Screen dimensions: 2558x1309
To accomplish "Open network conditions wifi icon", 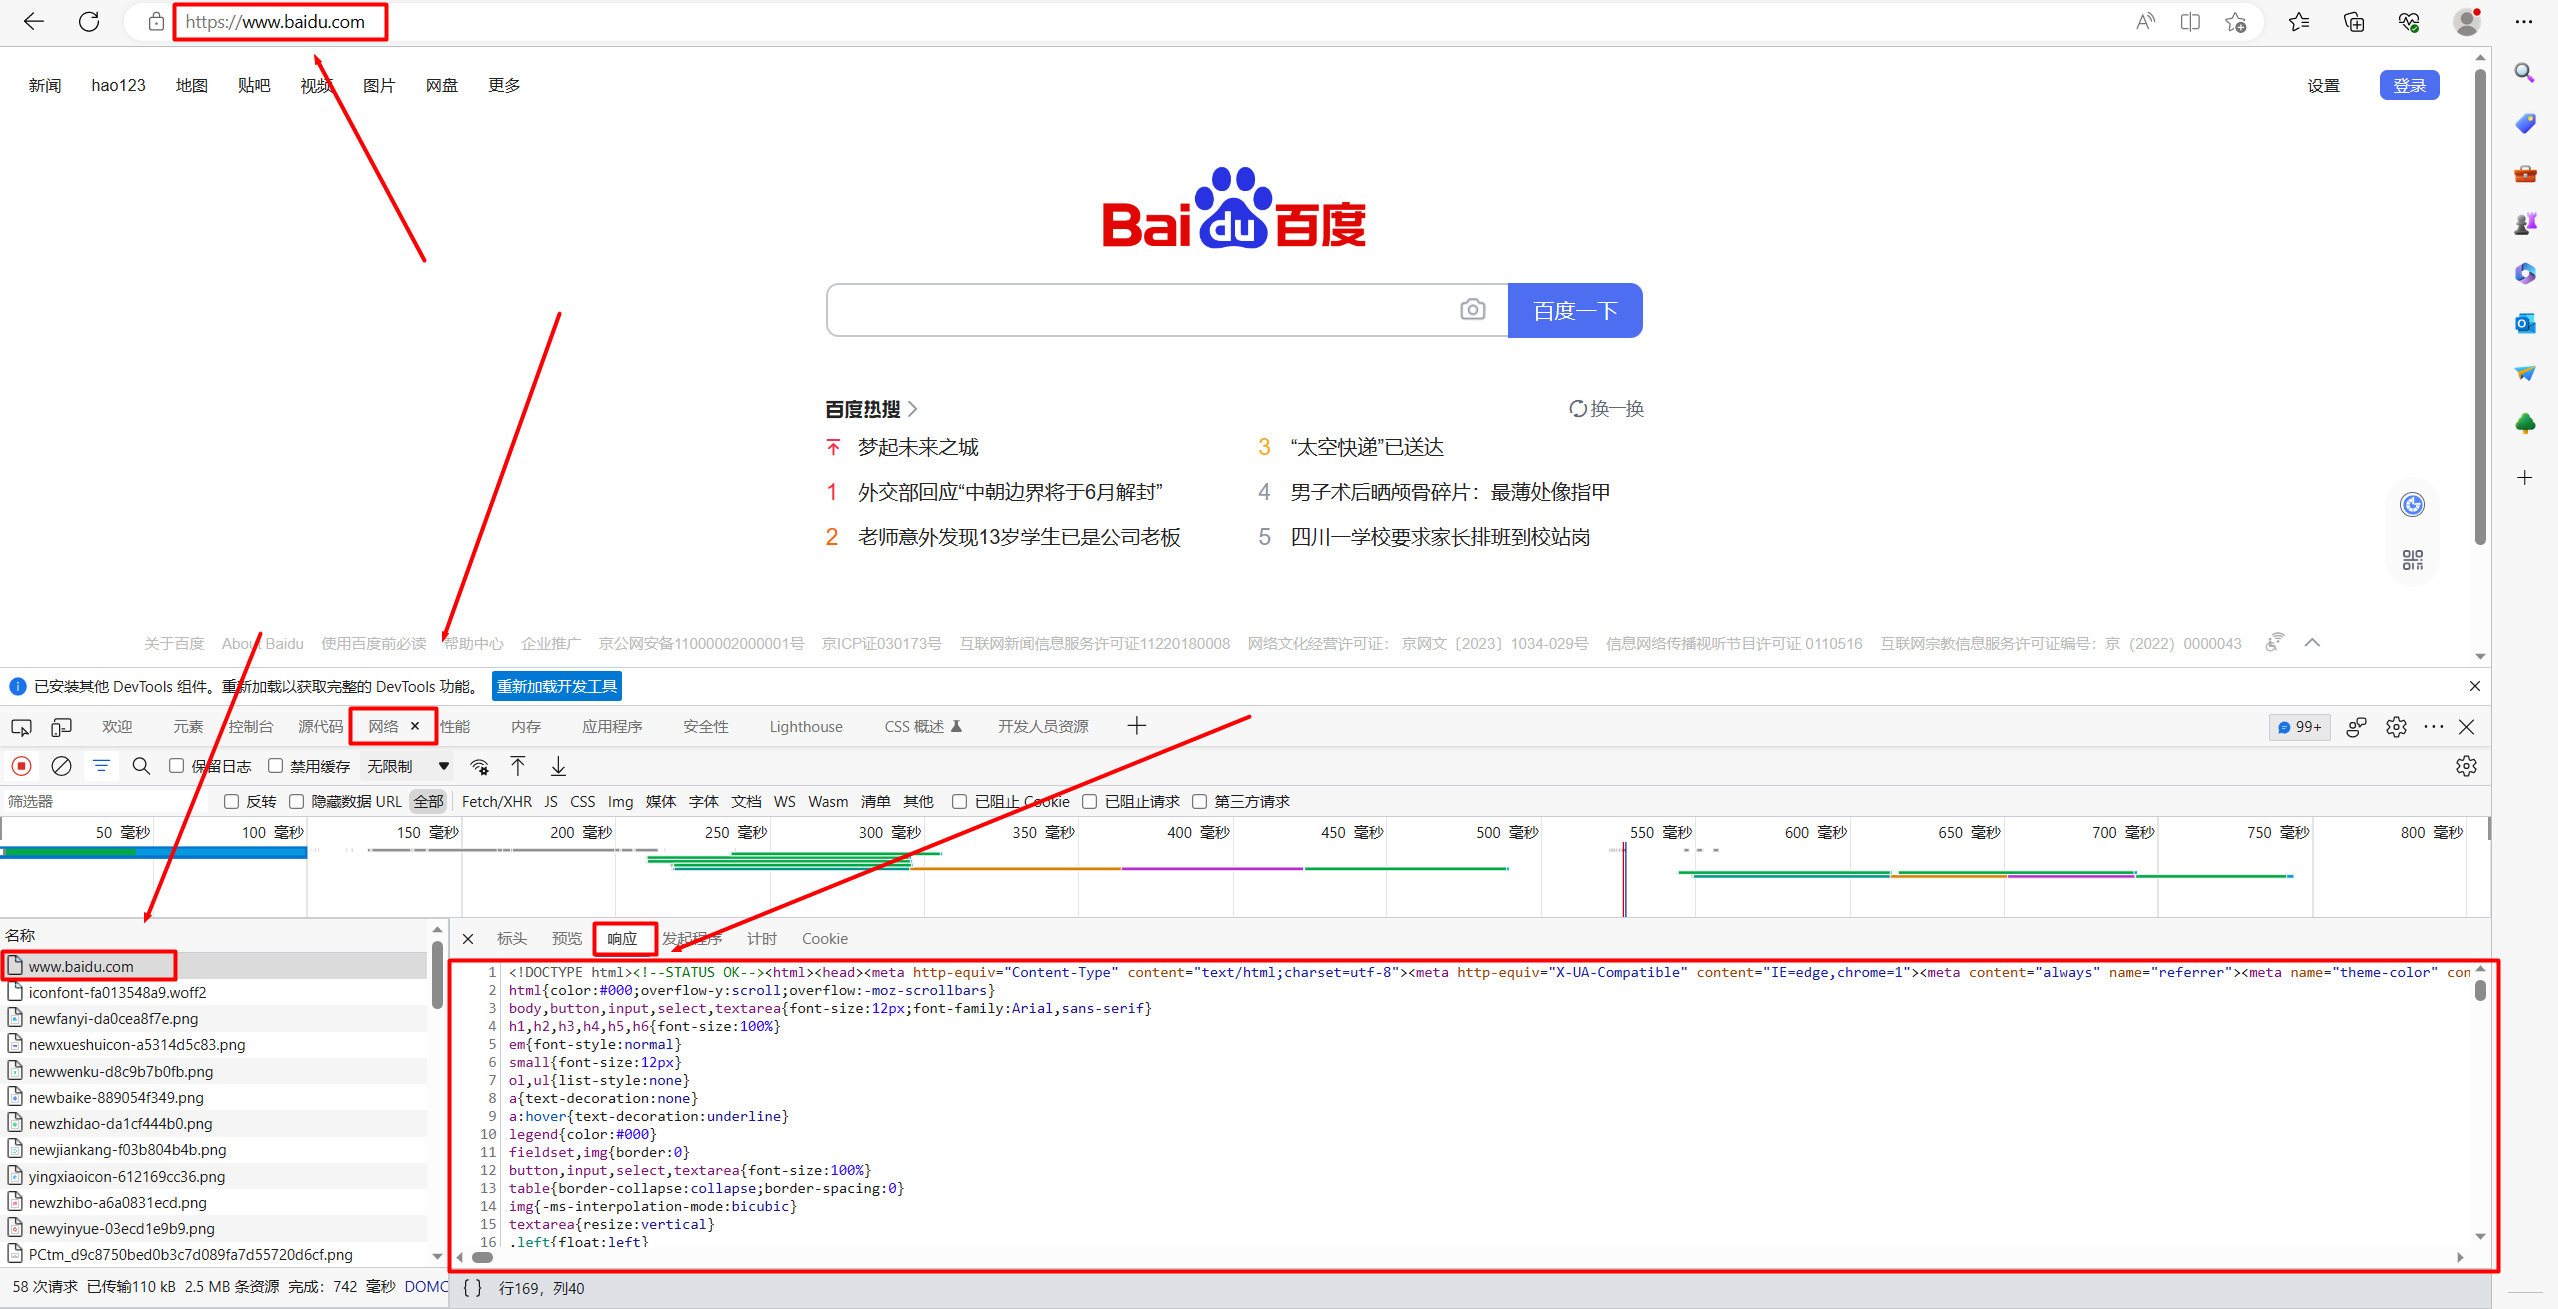I will [480, 767].
